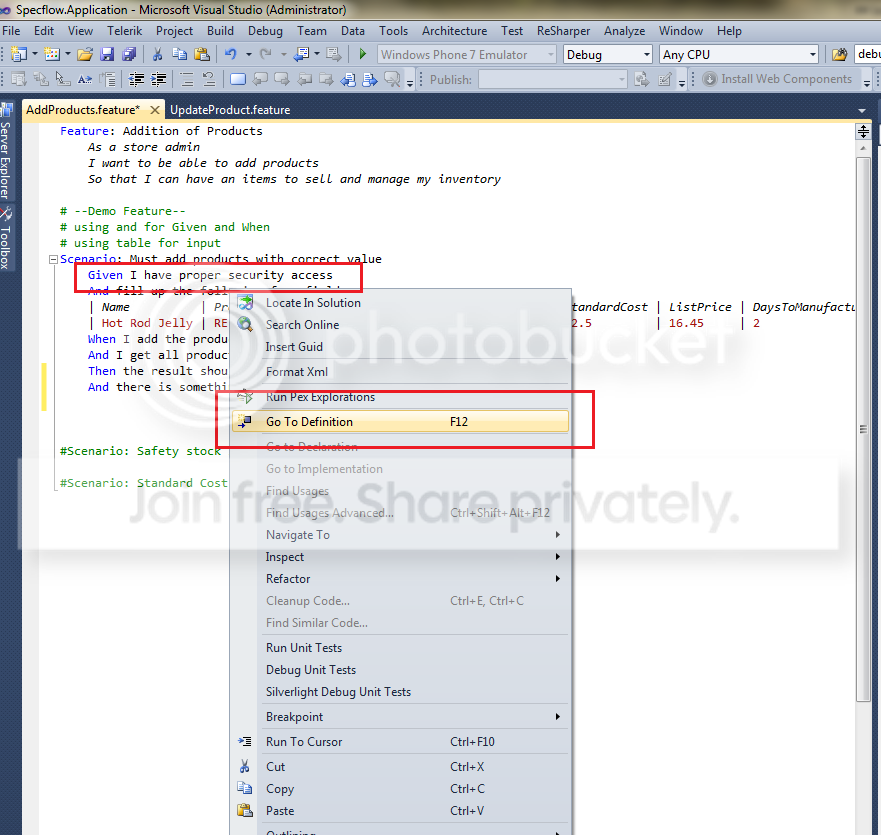Click the Decrease Indent toolbar icon
This screenshot has width=881, height=835.
[137, 79]
